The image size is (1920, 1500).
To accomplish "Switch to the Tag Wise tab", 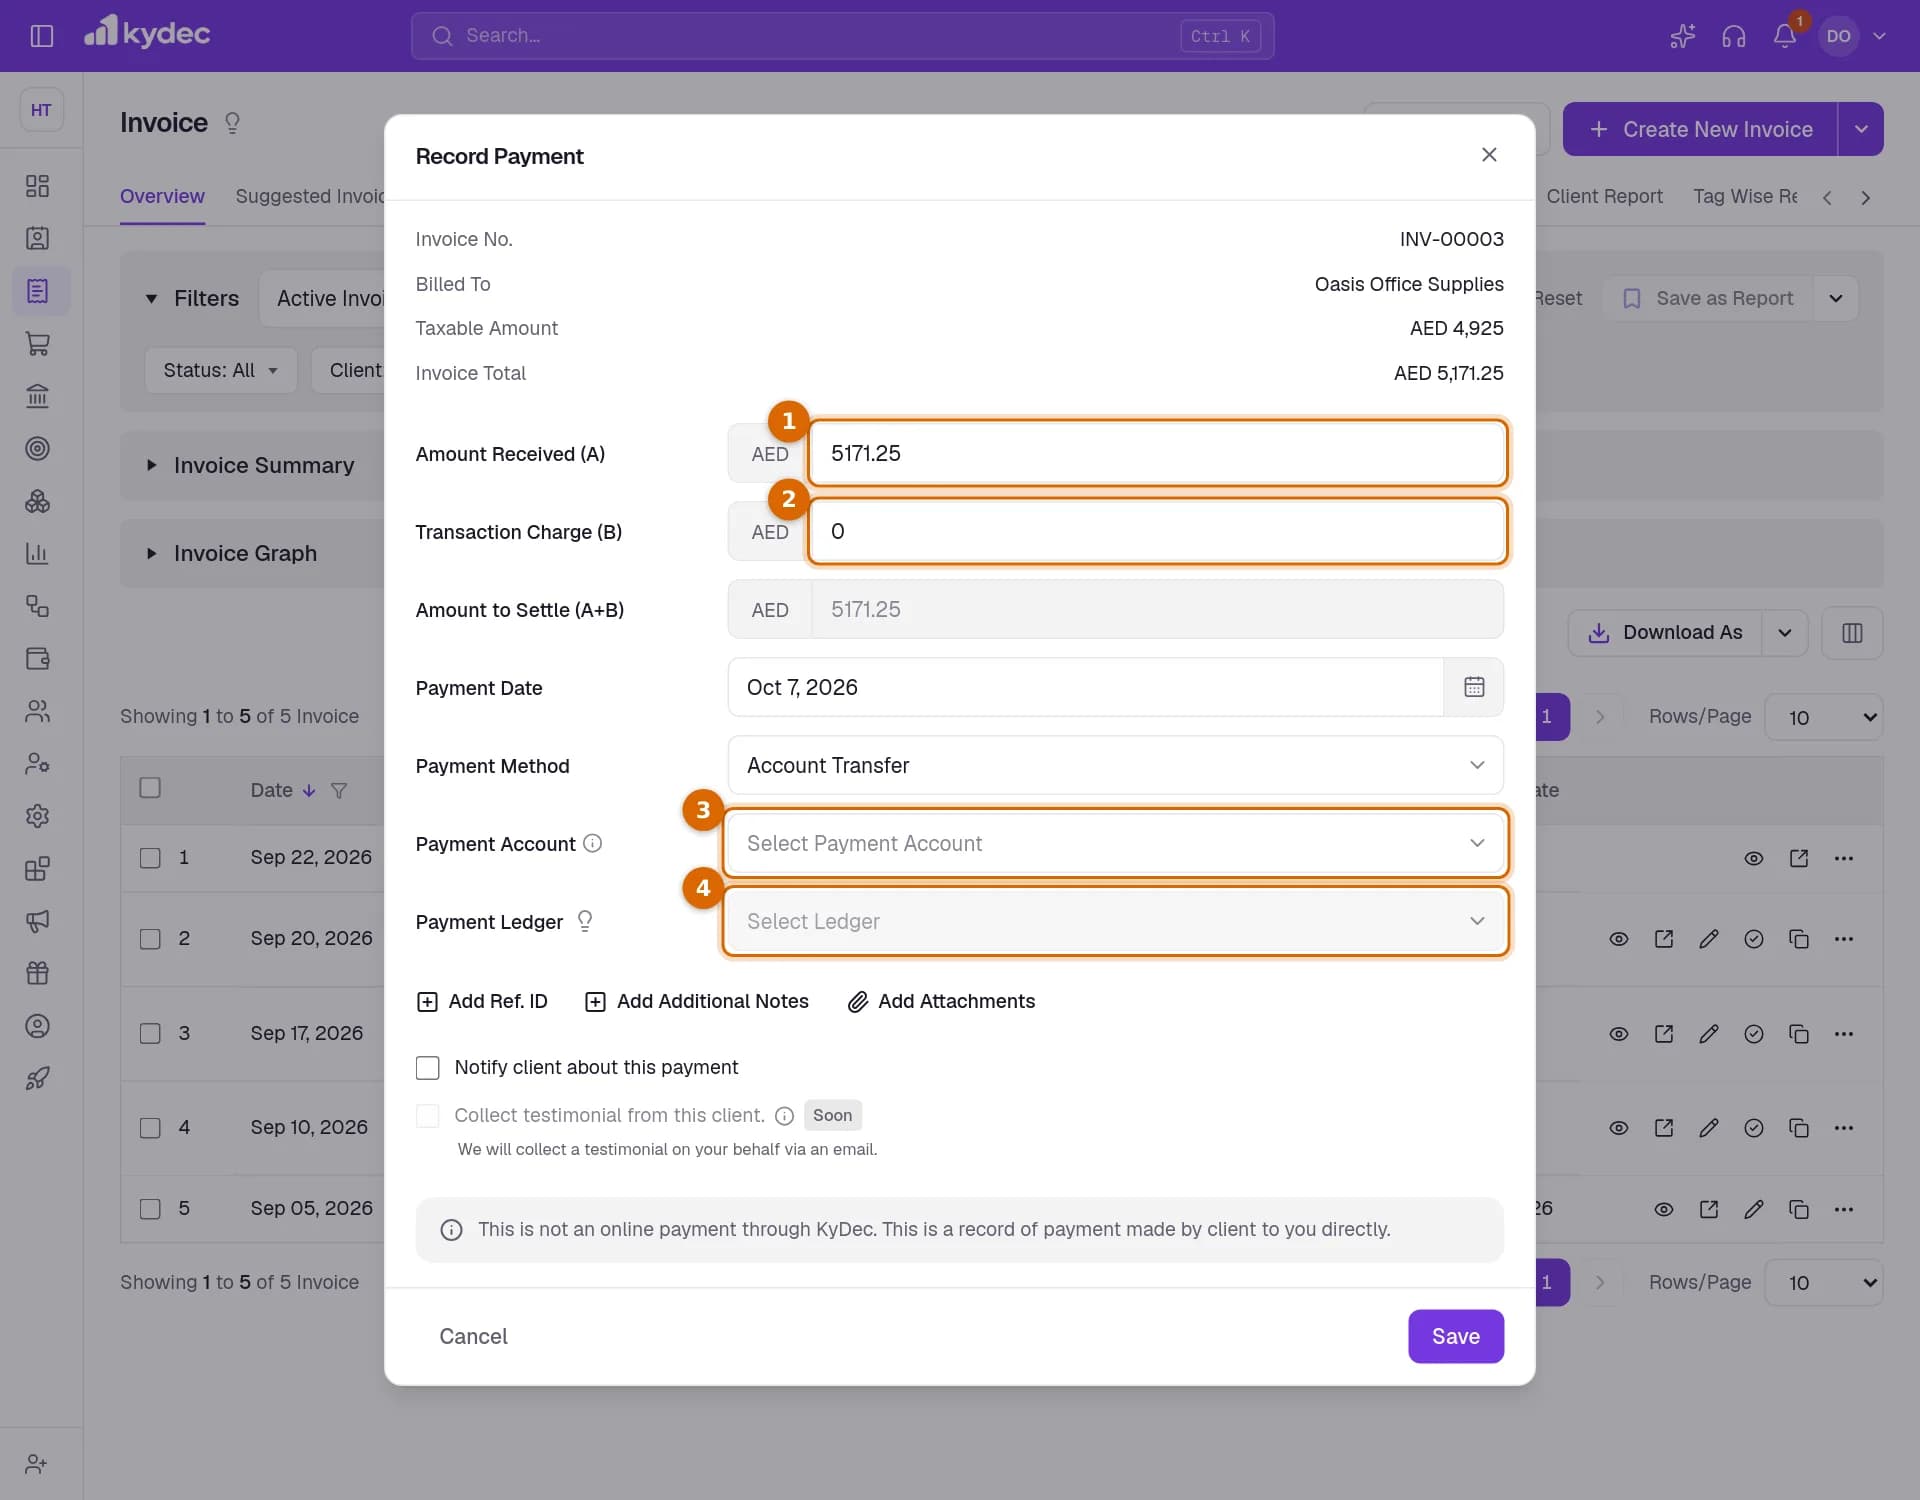I will click(x=1745, y=196).
